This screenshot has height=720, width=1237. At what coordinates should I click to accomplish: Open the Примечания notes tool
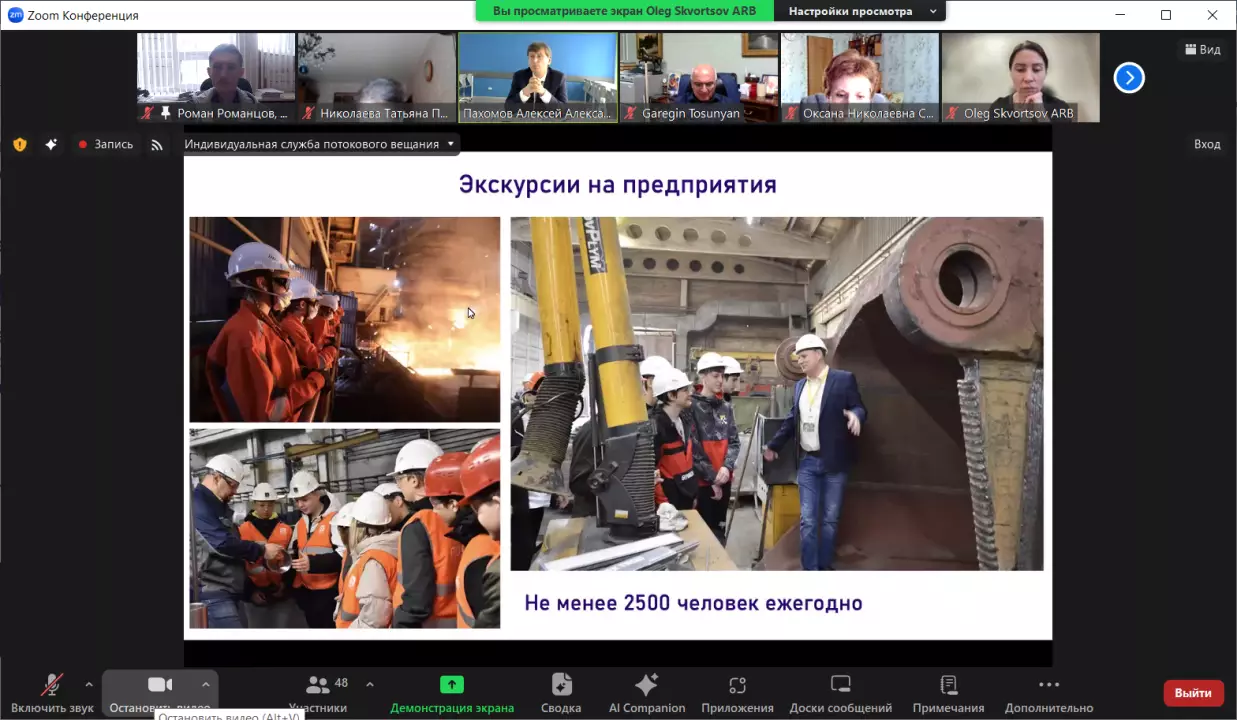(948, 693)
